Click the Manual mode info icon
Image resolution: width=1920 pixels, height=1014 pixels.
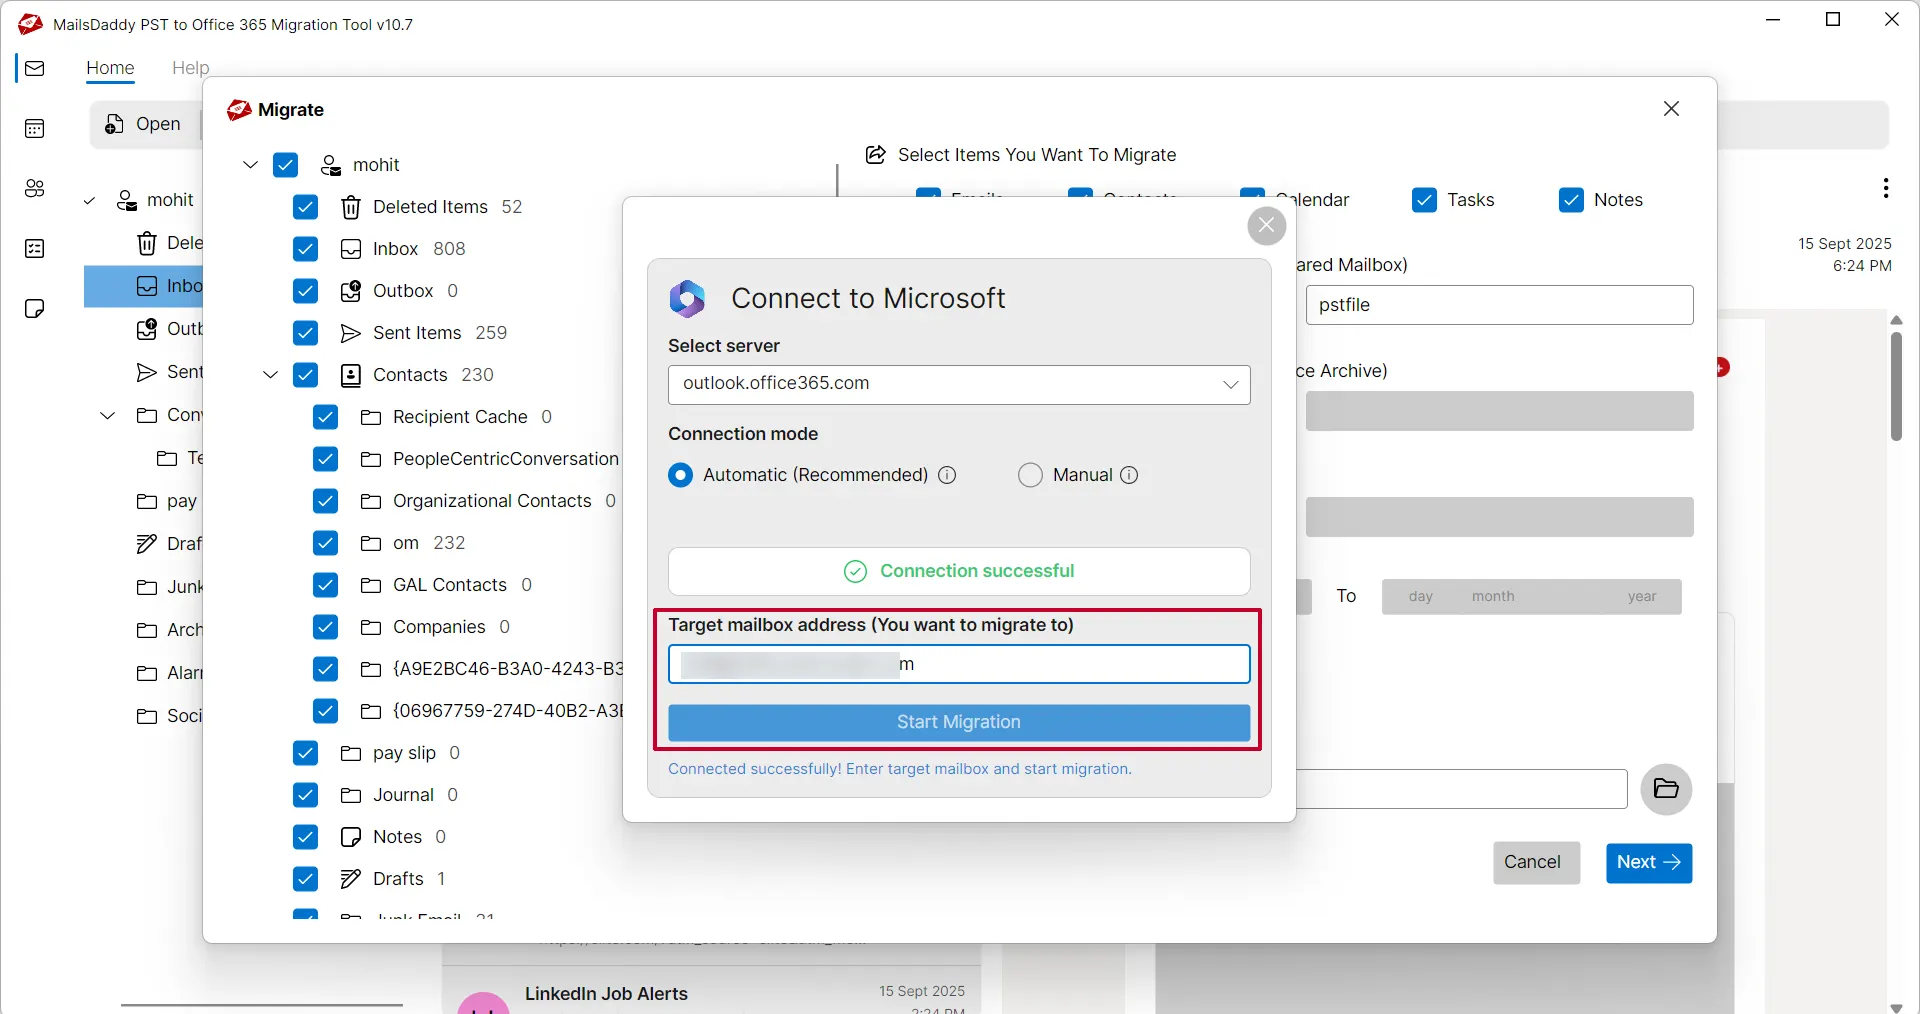[1129, 475]
